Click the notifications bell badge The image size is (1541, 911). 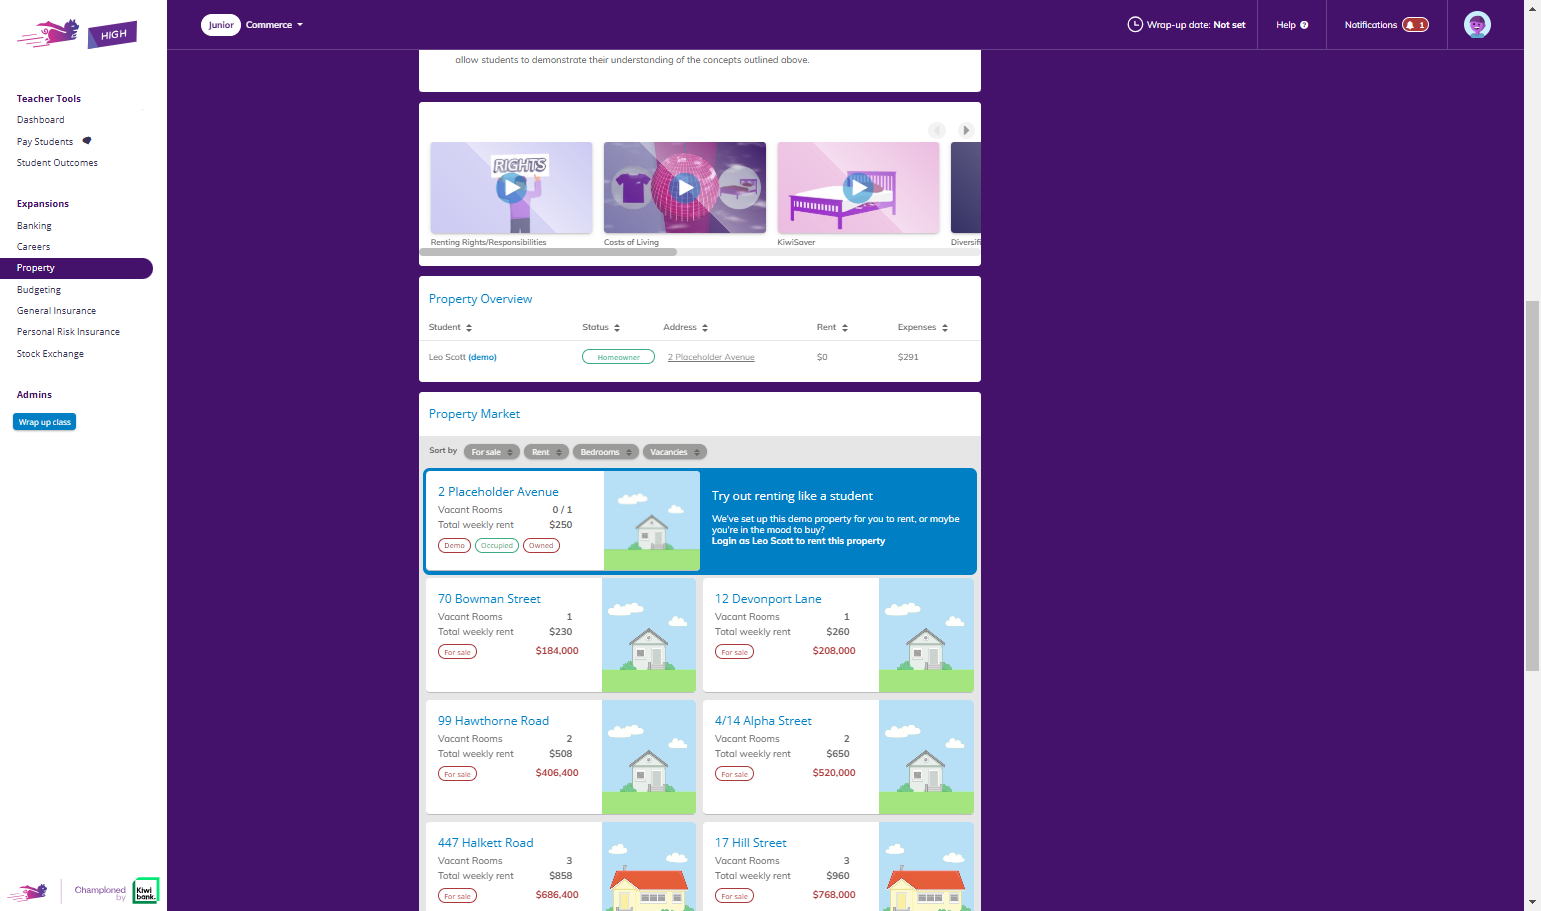pyautogui.click(x=1415, y=25)
